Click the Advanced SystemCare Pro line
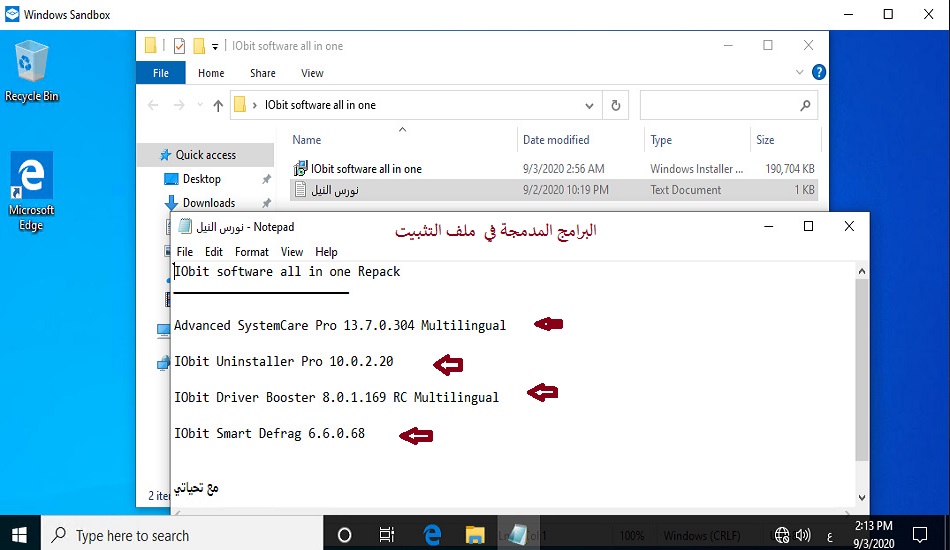950x550 pixels. point(340,325)
